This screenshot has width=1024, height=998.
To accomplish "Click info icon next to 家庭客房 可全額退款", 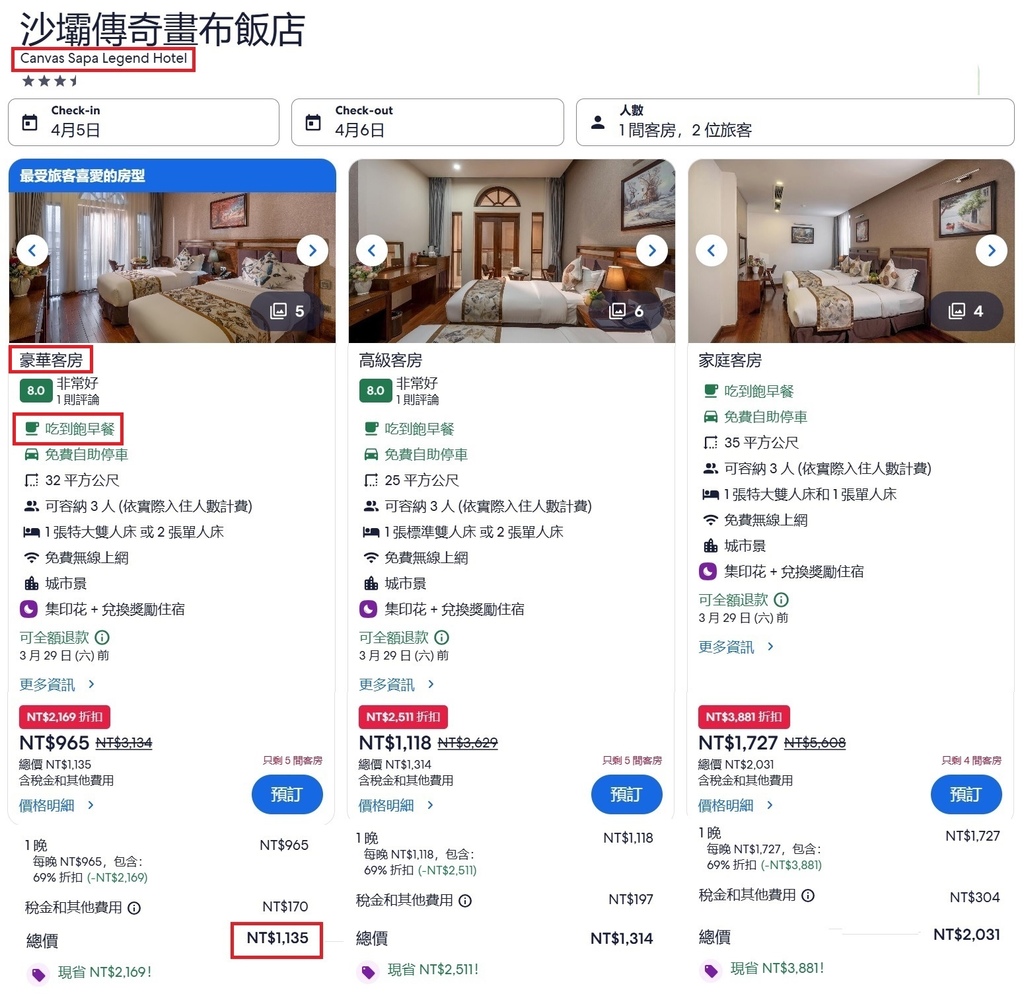I will [781, 600].
